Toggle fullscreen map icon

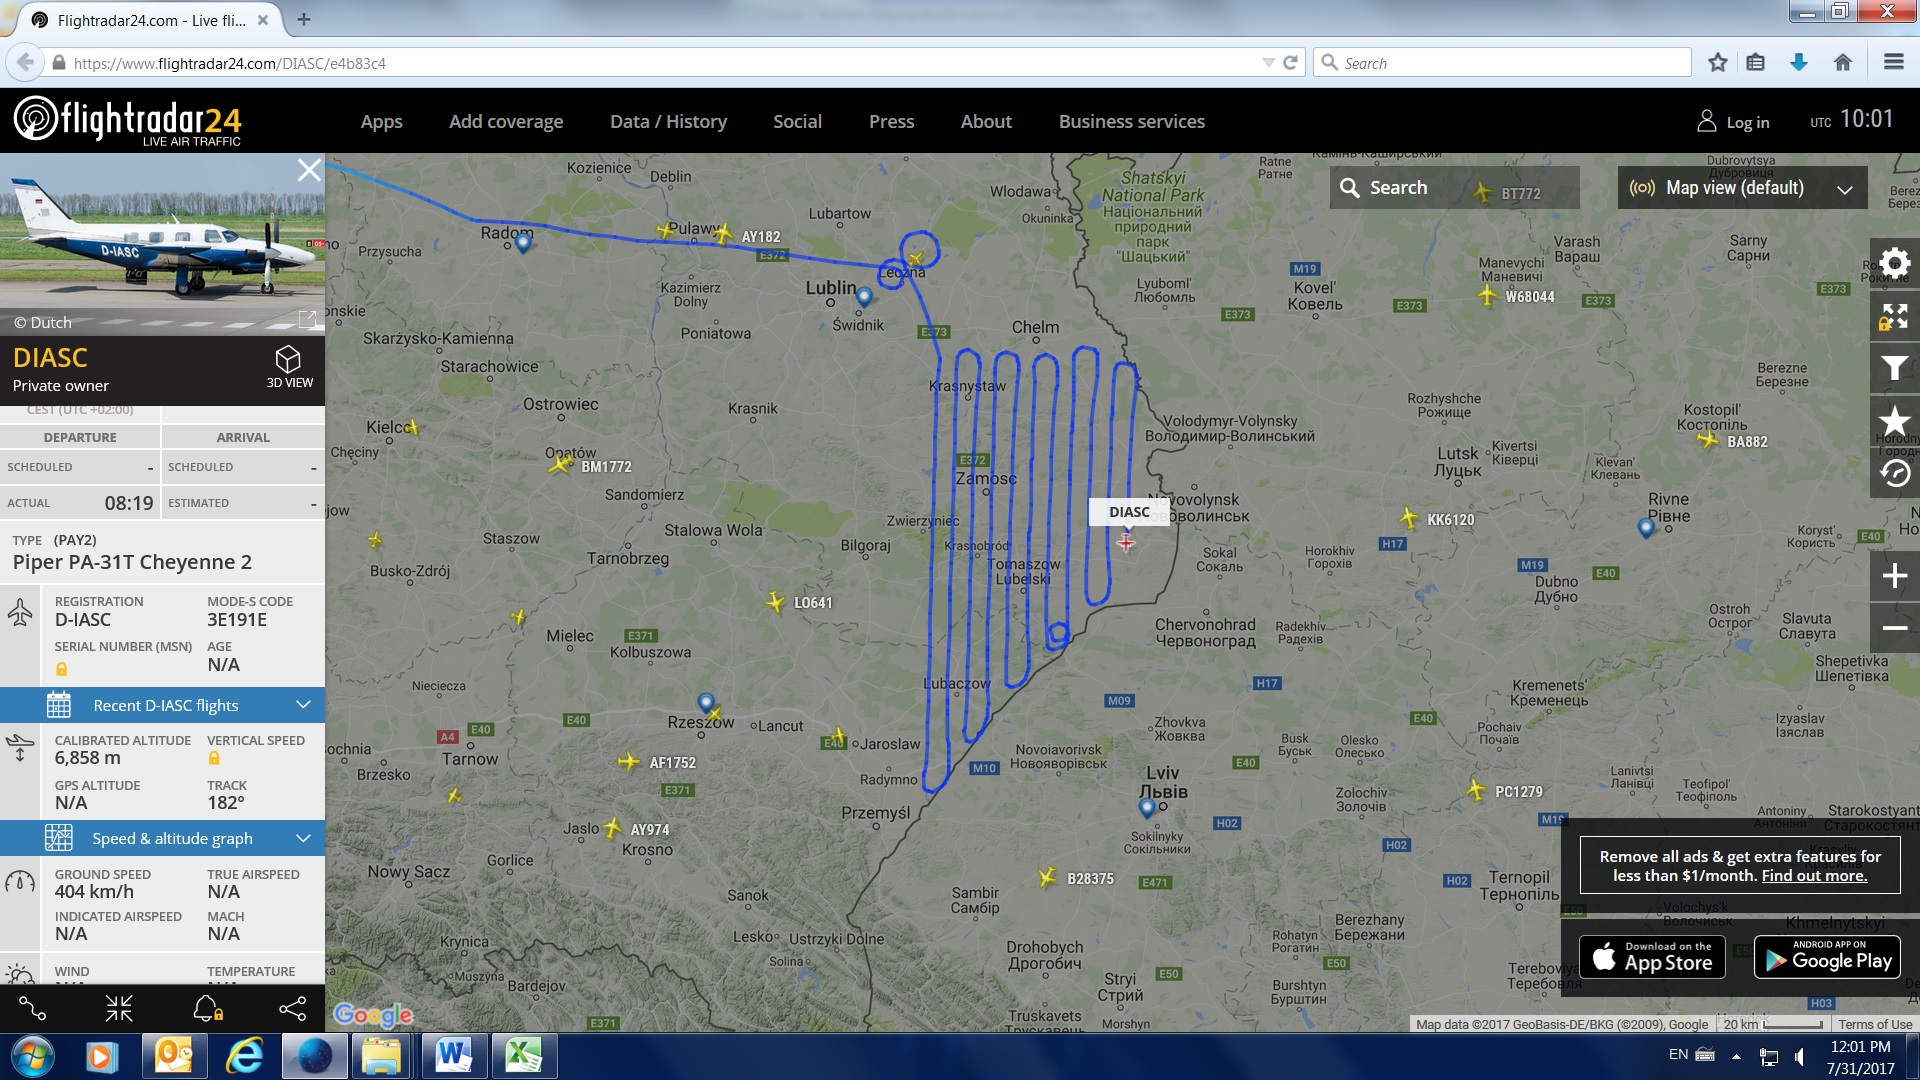(x=1894, y=317)
